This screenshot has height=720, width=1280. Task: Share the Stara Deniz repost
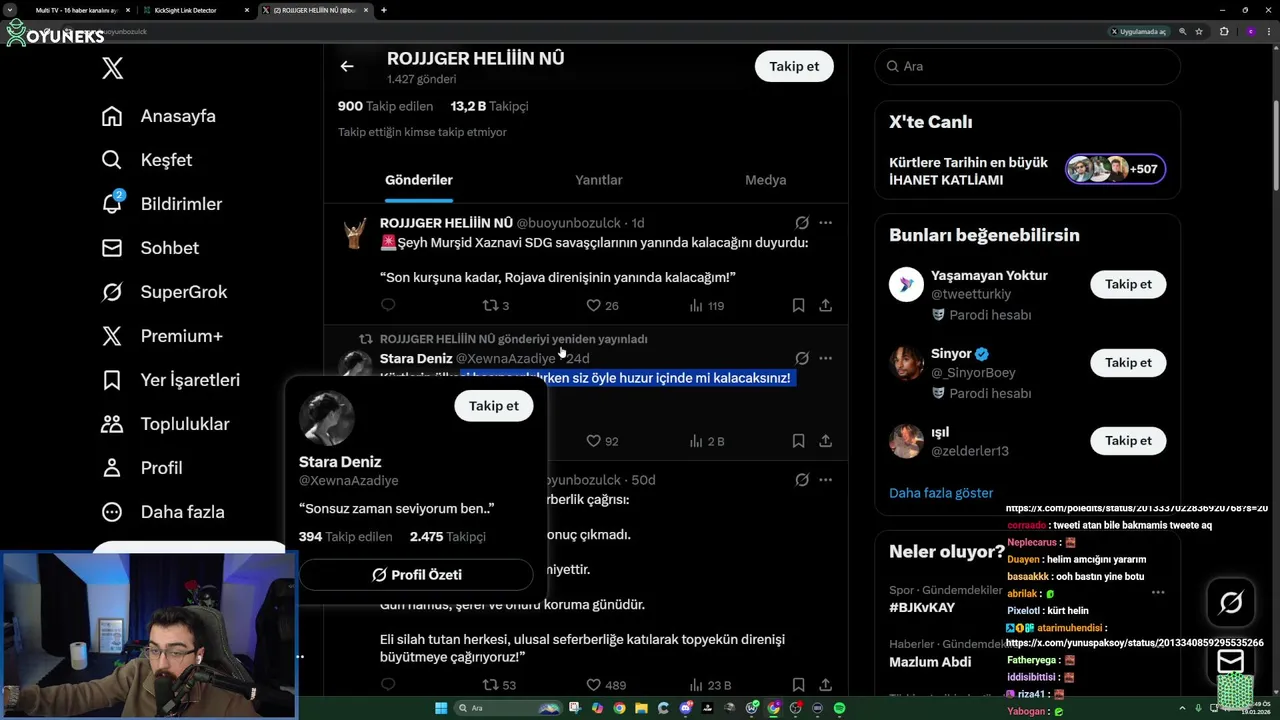pos(825,440)
